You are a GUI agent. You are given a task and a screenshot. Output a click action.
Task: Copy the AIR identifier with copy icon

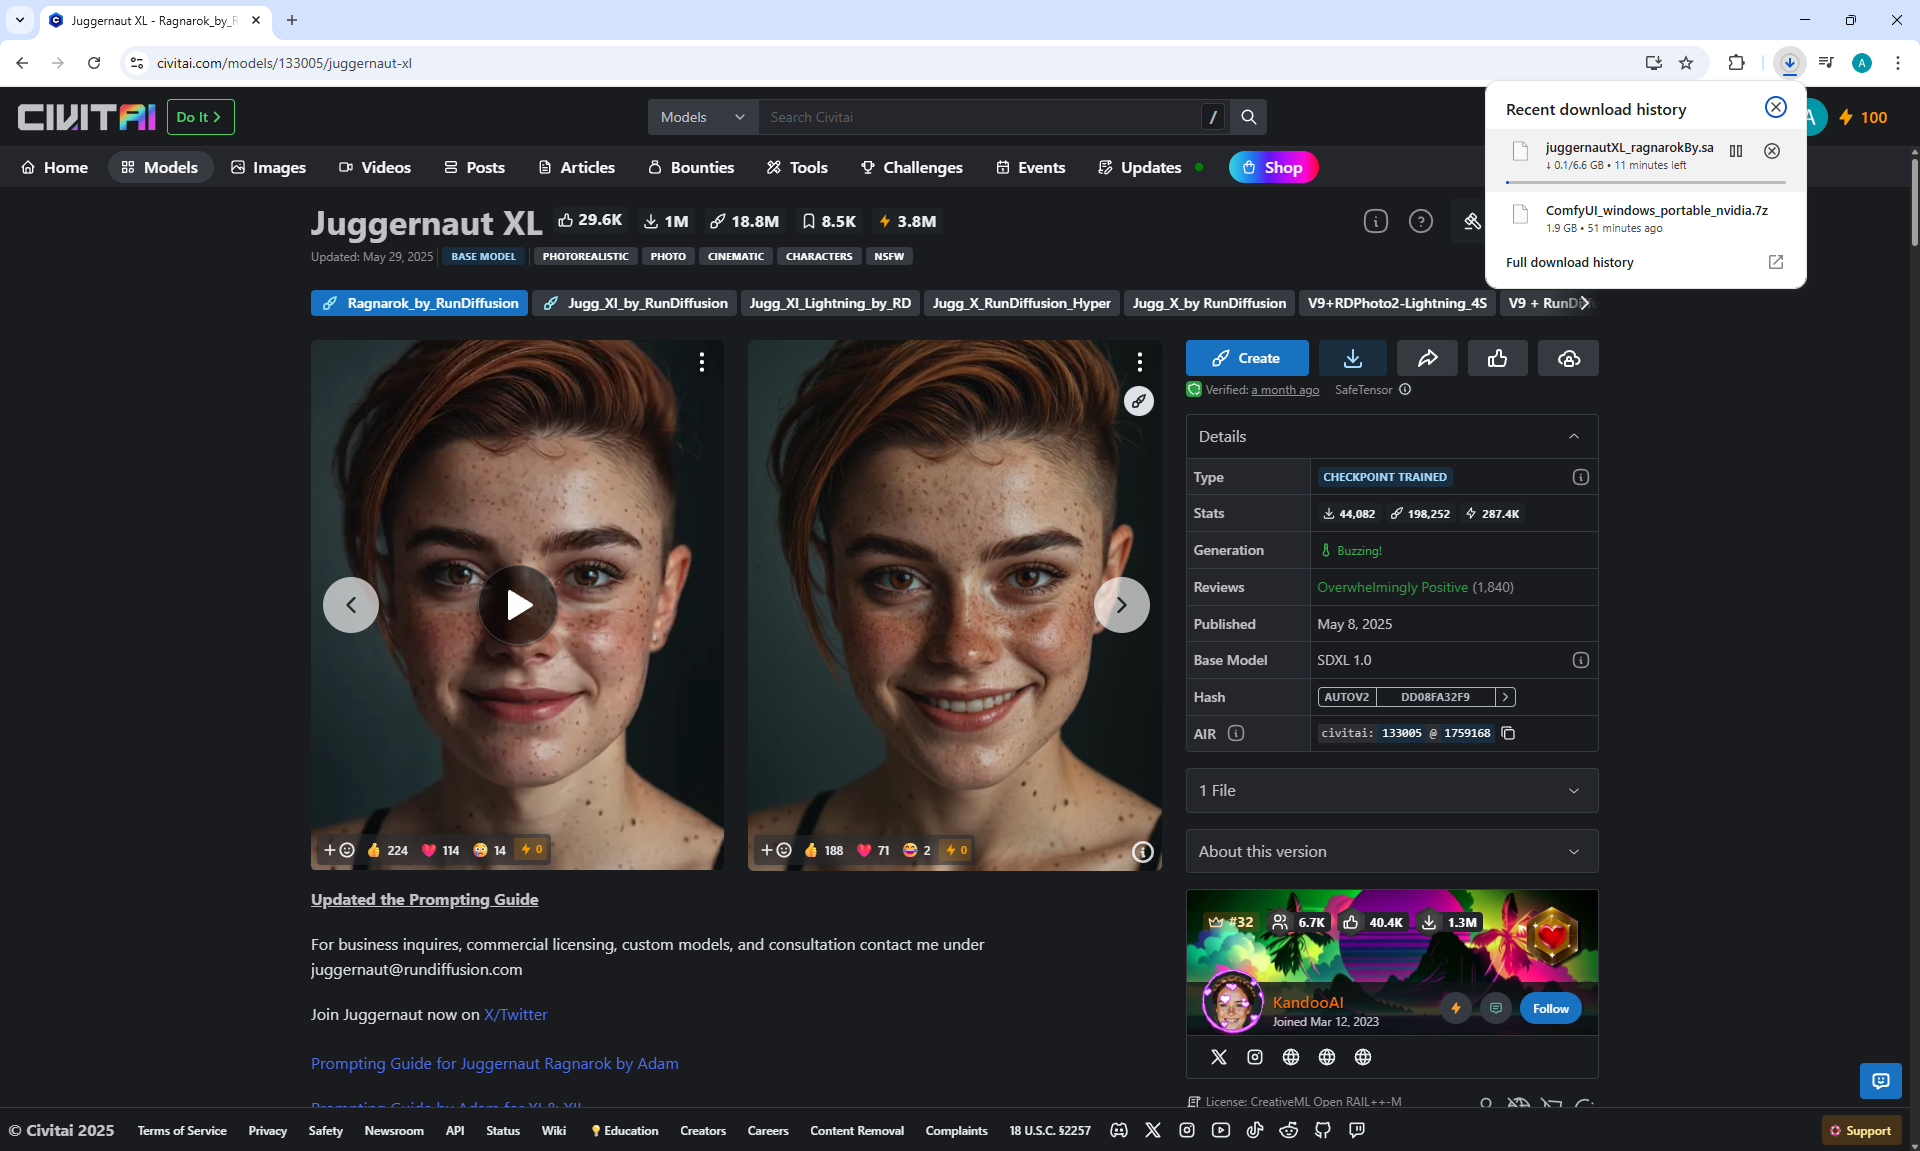tap(1509, 733)
